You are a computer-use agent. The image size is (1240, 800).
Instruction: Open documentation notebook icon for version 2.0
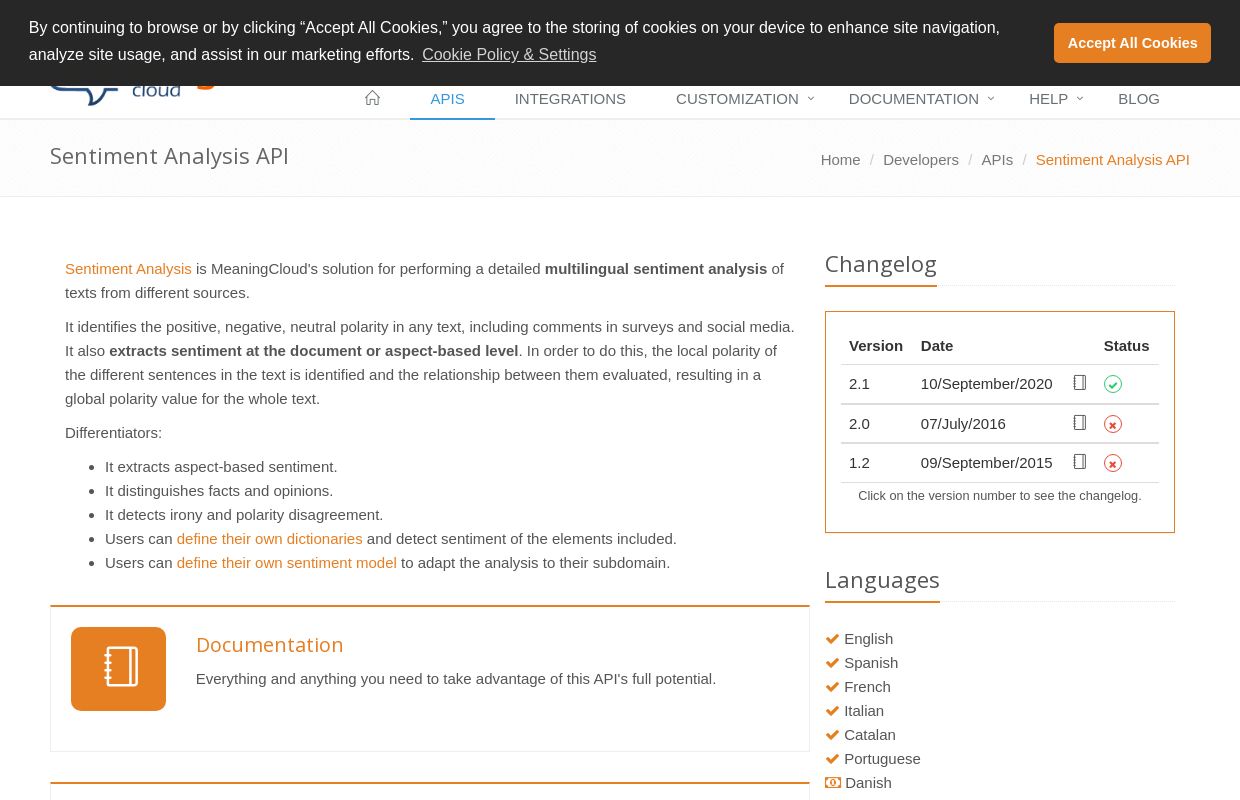click(1079, 423)
